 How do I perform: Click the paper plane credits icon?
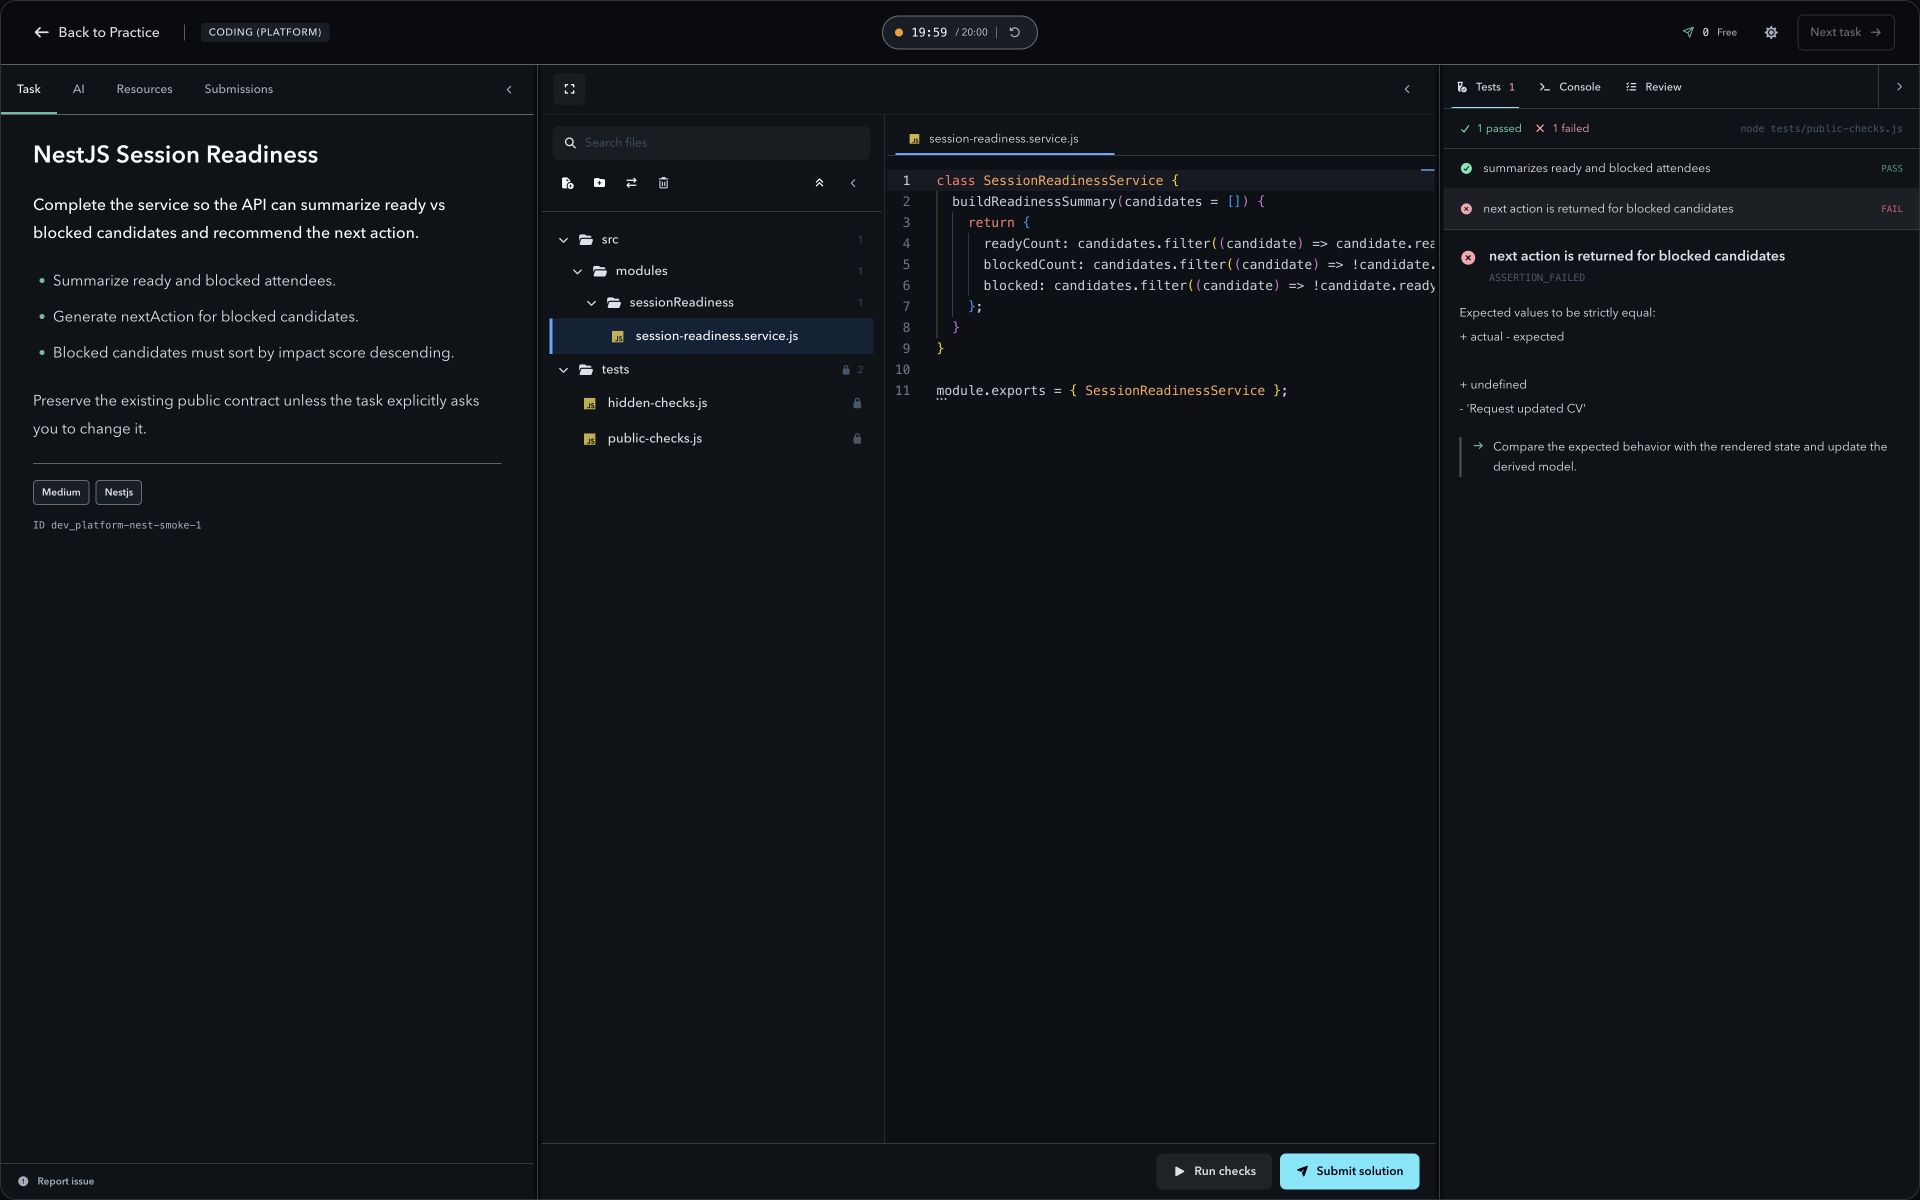click(1688, 32)
